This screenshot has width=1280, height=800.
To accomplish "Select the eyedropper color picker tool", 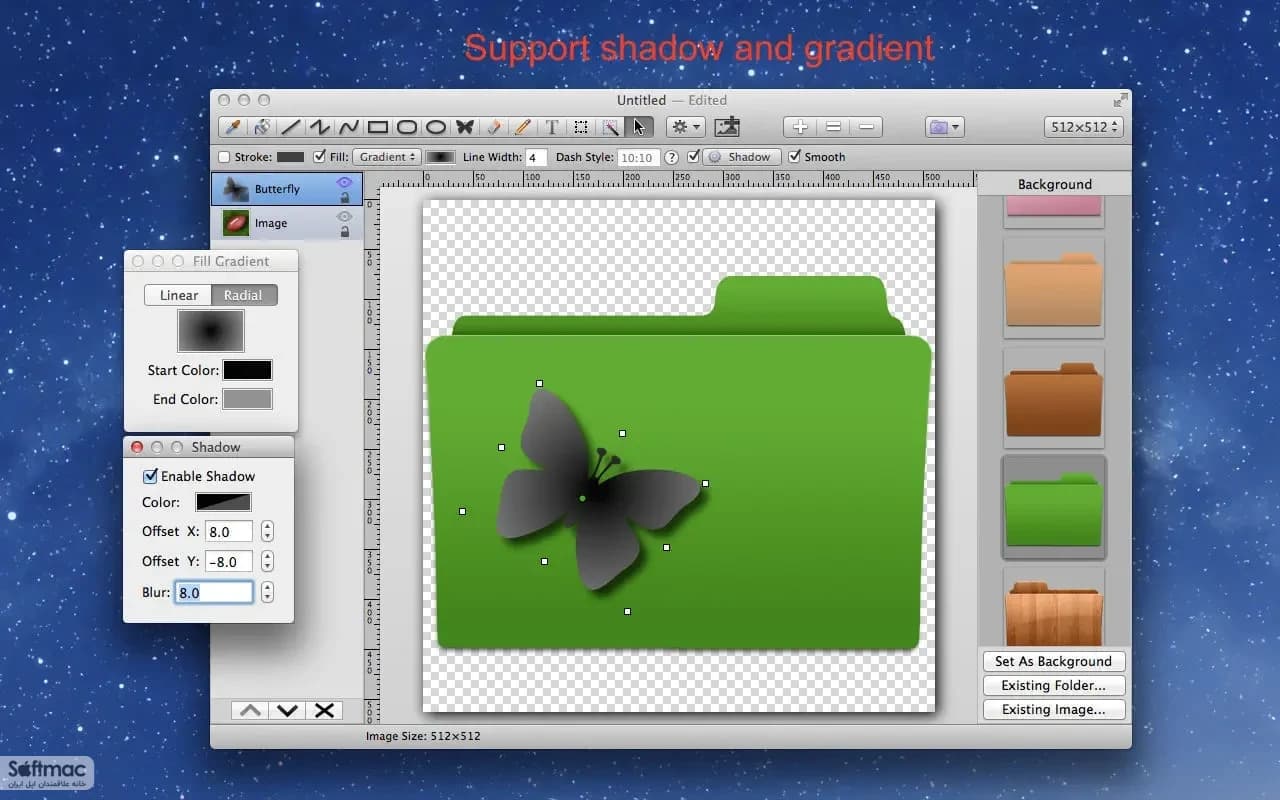I will 233,127.
